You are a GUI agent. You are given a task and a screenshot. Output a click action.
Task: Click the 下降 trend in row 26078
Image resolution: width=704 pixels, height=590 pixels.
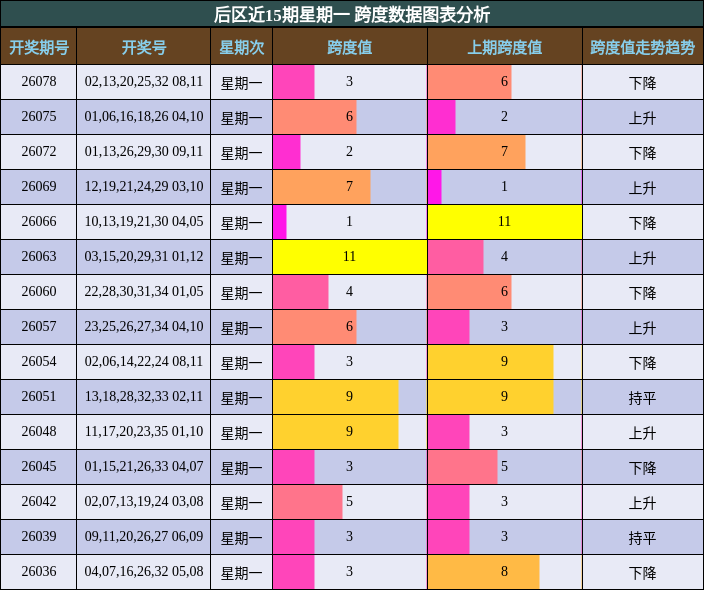[642, 83]
